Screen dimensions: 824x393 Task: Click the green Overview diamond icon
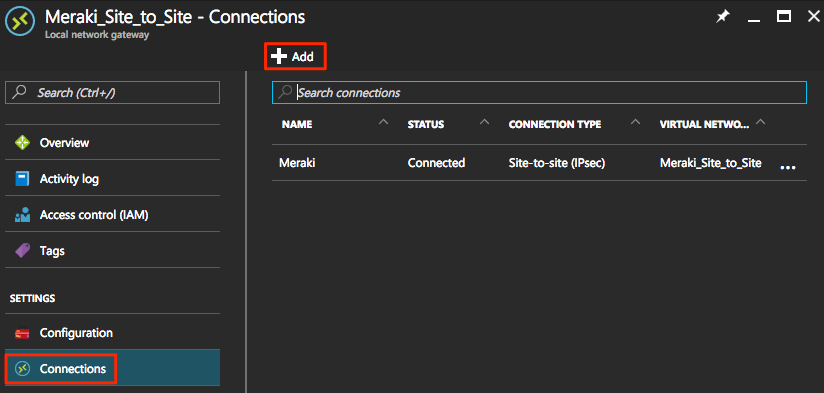pos(23,142)
